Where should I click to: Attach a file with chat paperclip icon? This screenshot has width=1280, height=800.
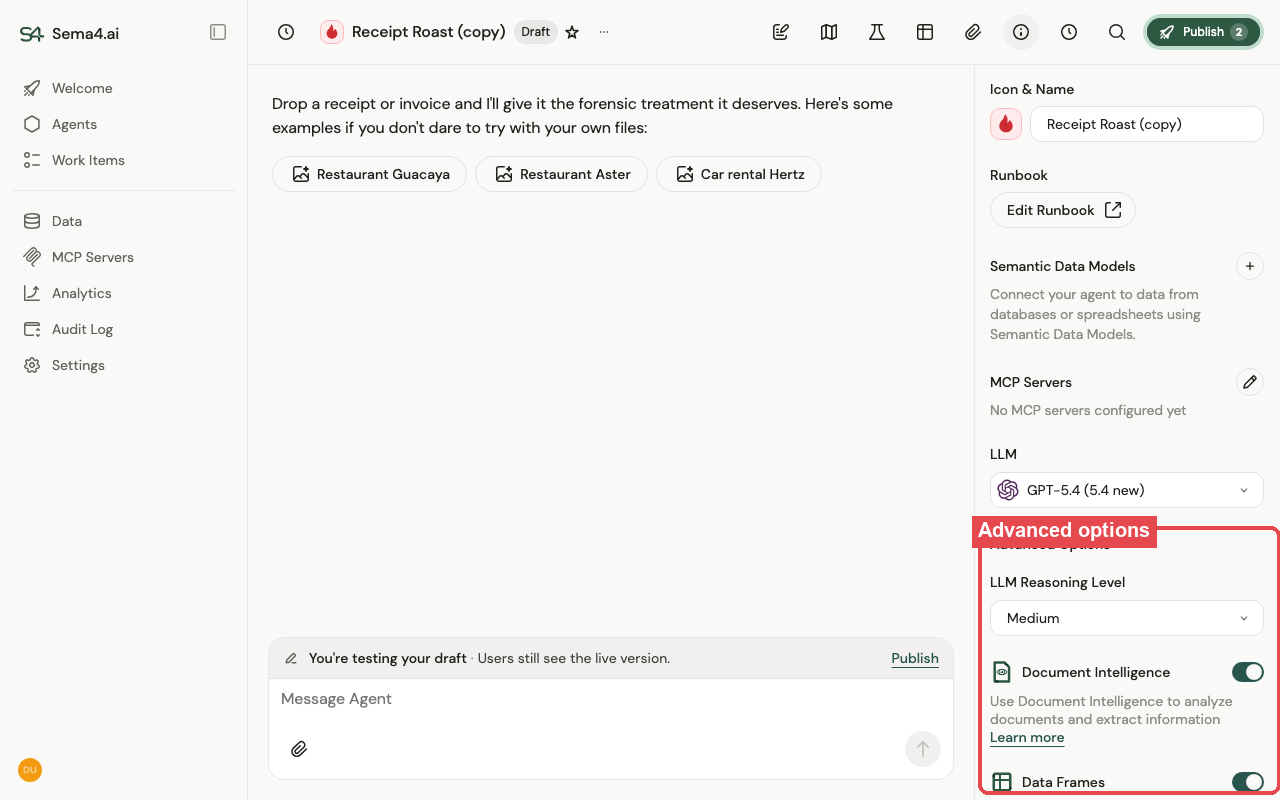pos(299,748)
